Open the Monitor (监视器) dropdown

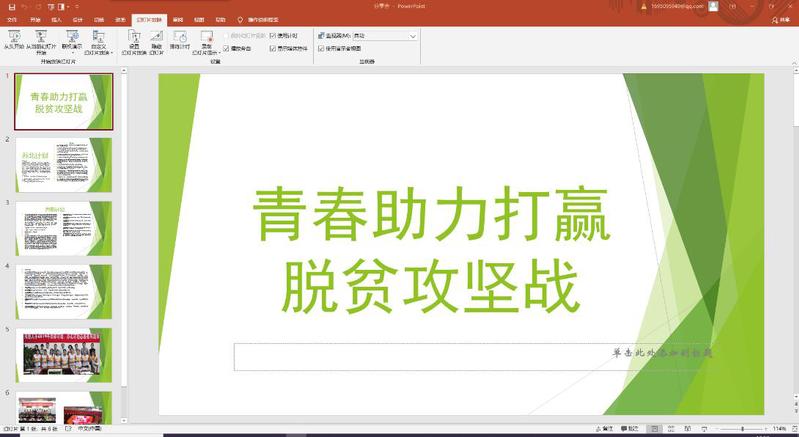pos(412,36)
